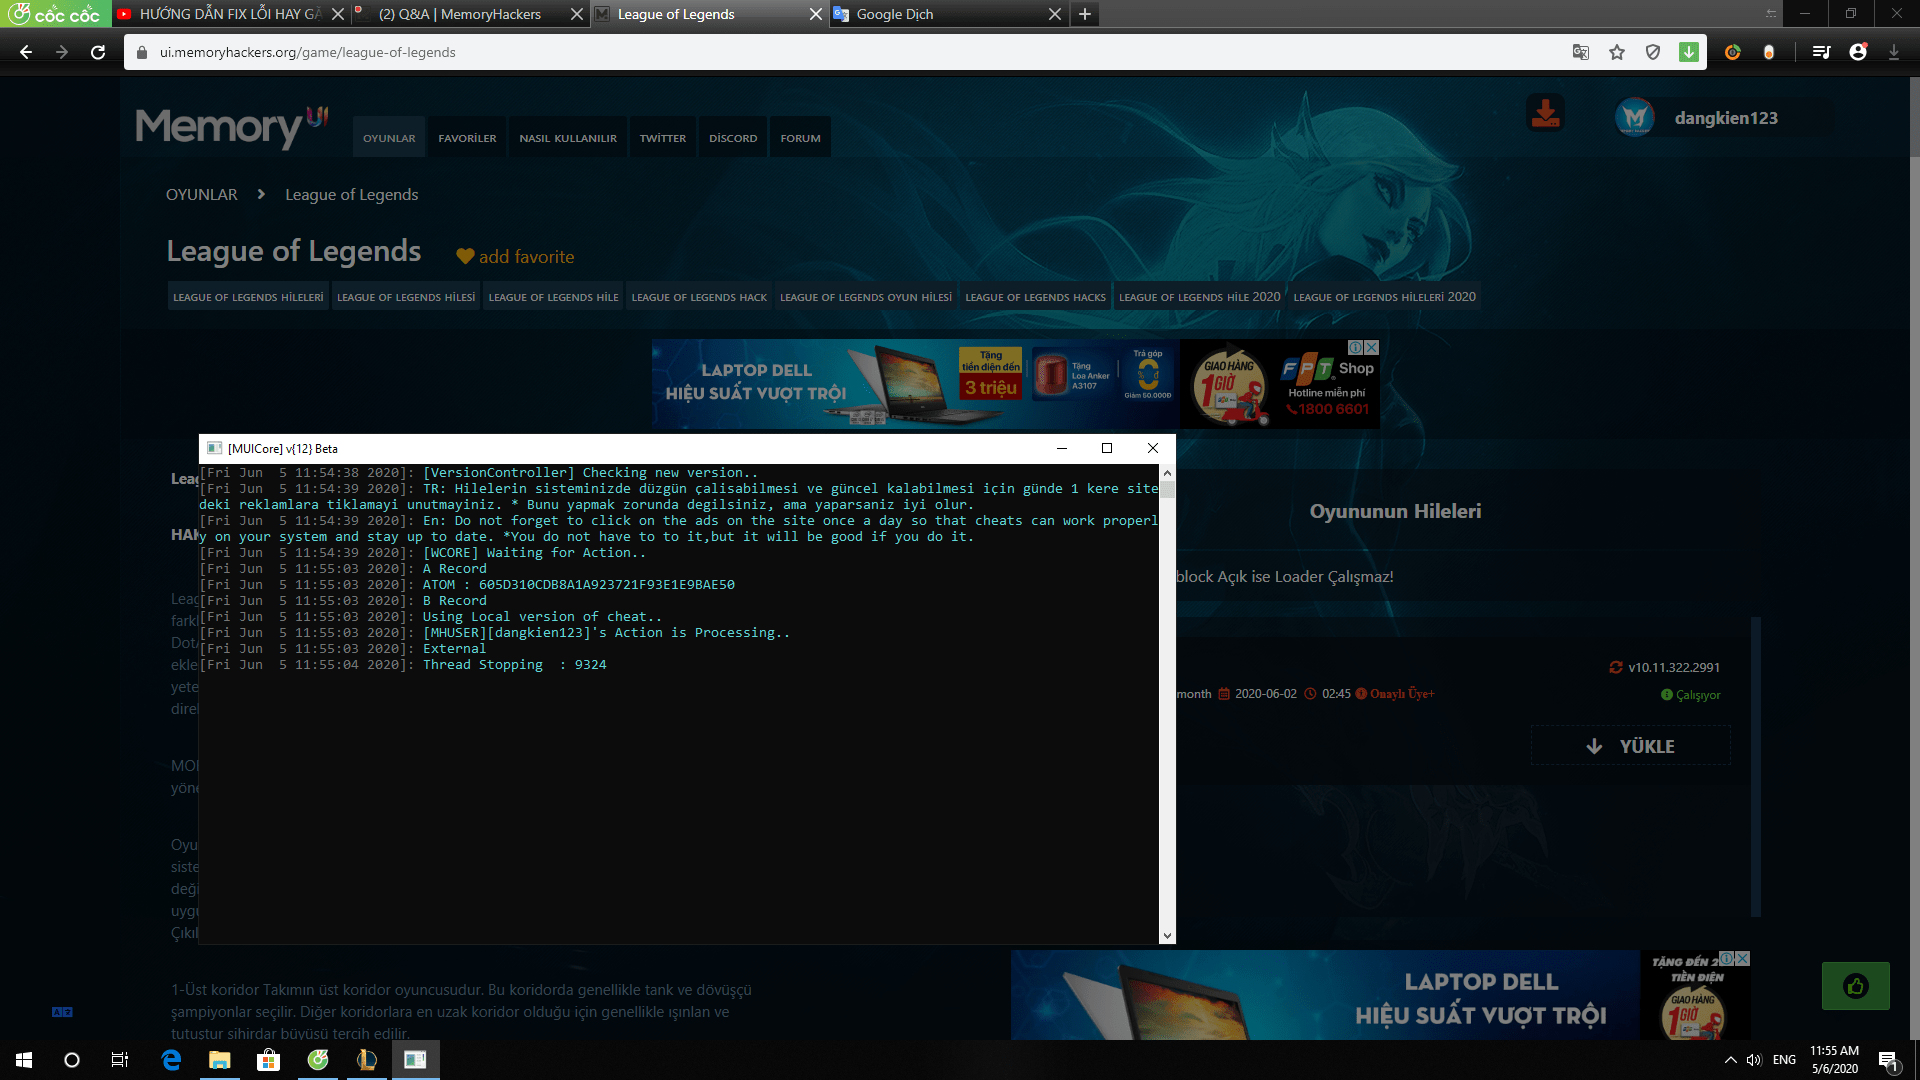
Task: Click the Onaylı Üye+ label
Action: (1402, 694)
